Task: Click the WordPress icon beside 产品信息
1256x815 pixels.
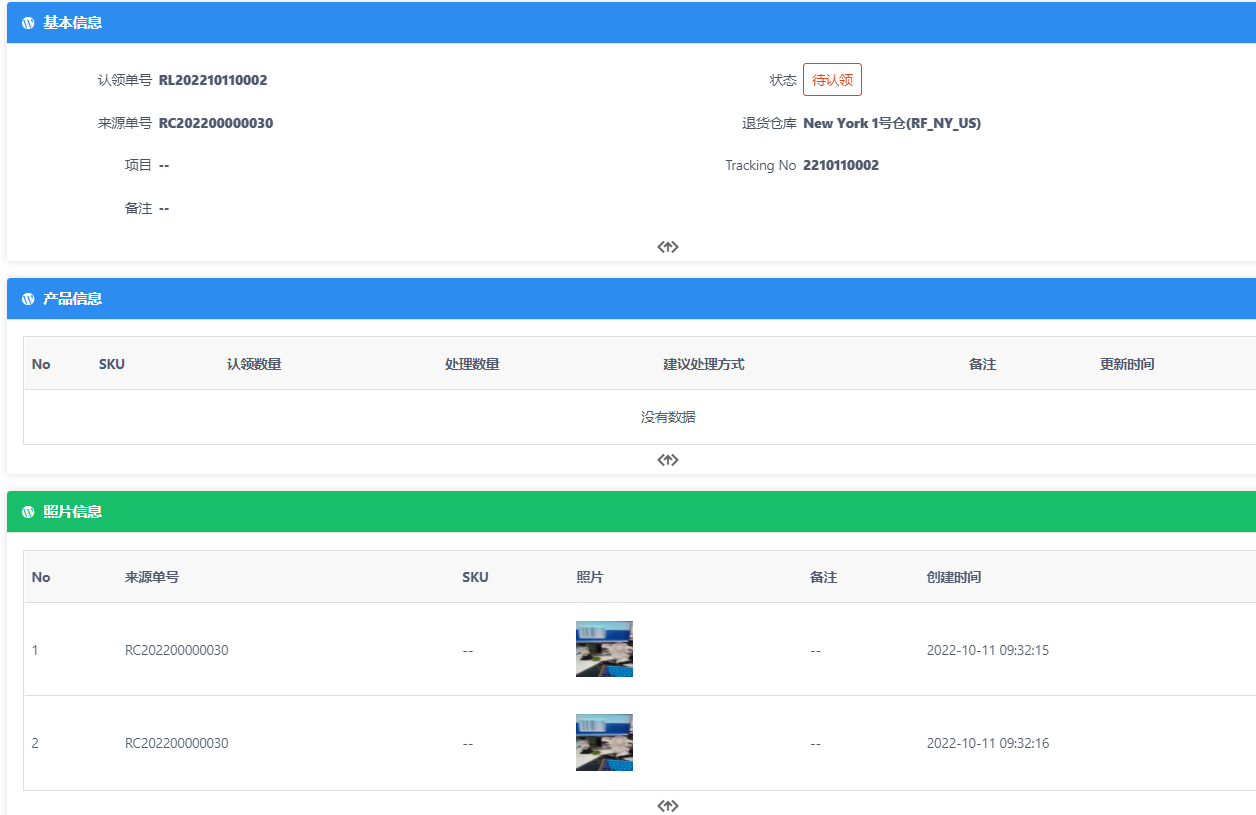Action: [28, 299]
